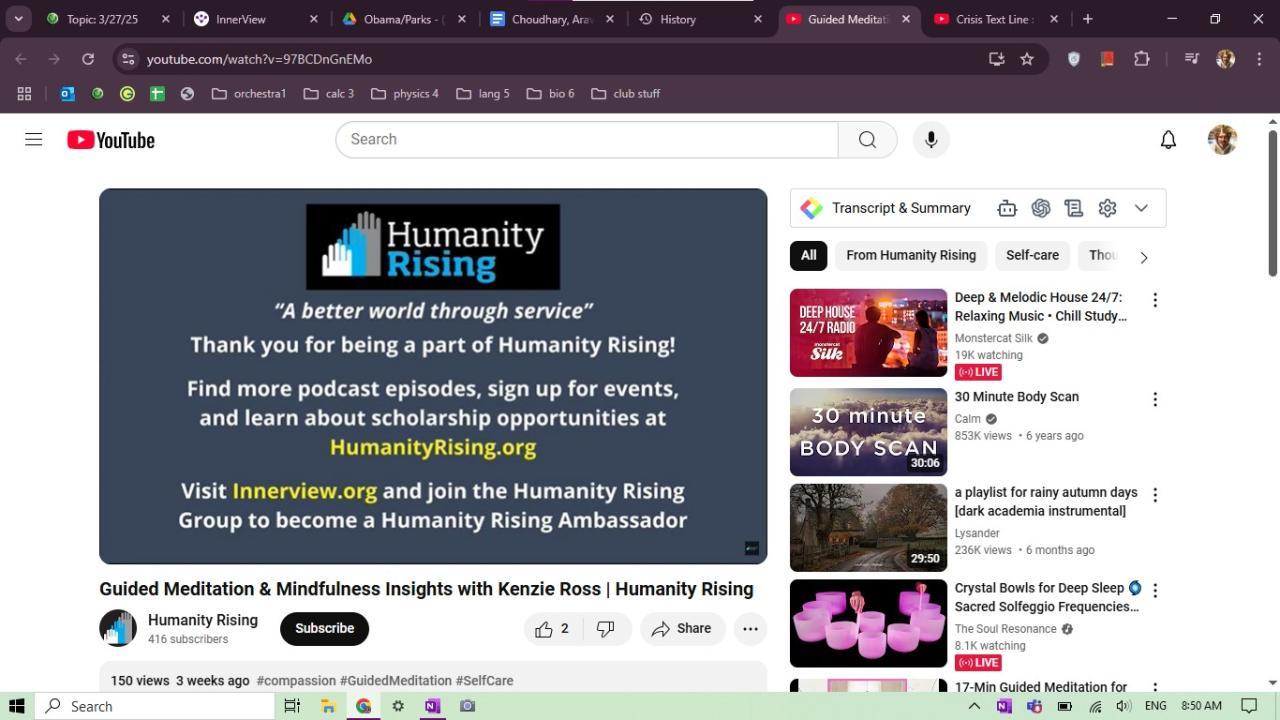Open options for rainy autumn playlist video
The width and height of the screenshot is (1280, 720).
[1155, 495]
